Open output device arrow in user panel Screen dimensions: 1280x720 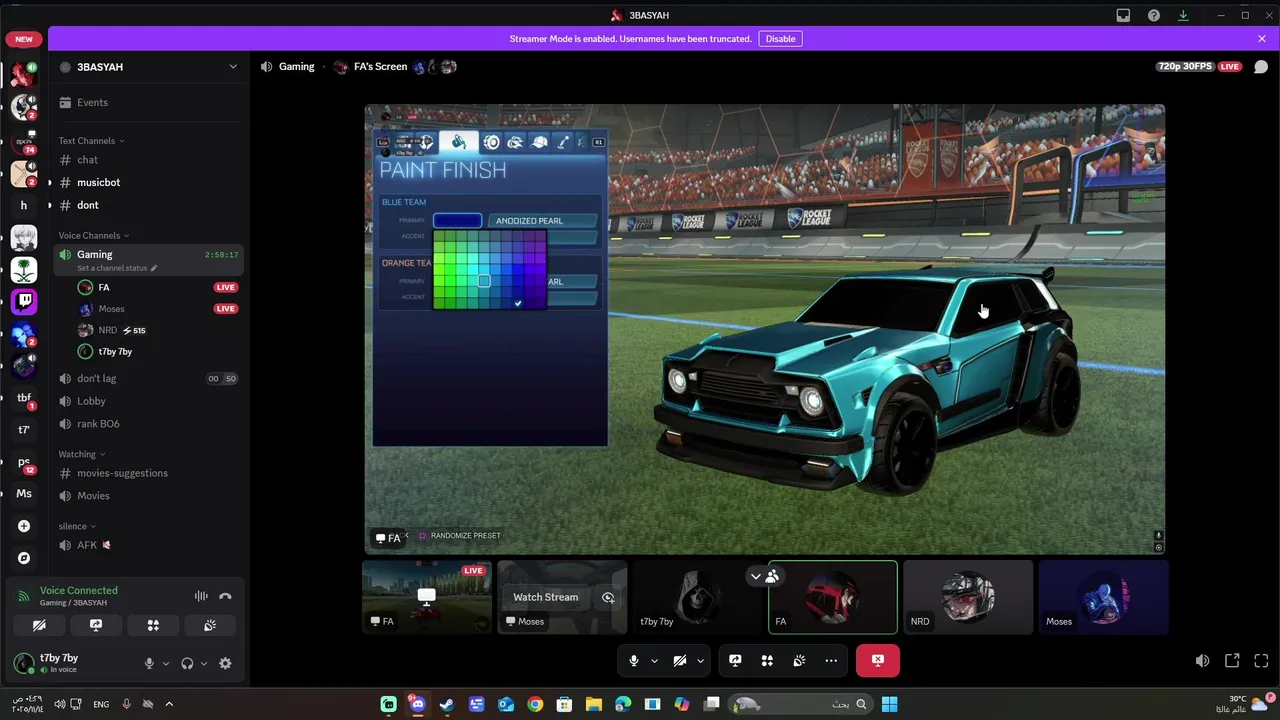(204, 663)
